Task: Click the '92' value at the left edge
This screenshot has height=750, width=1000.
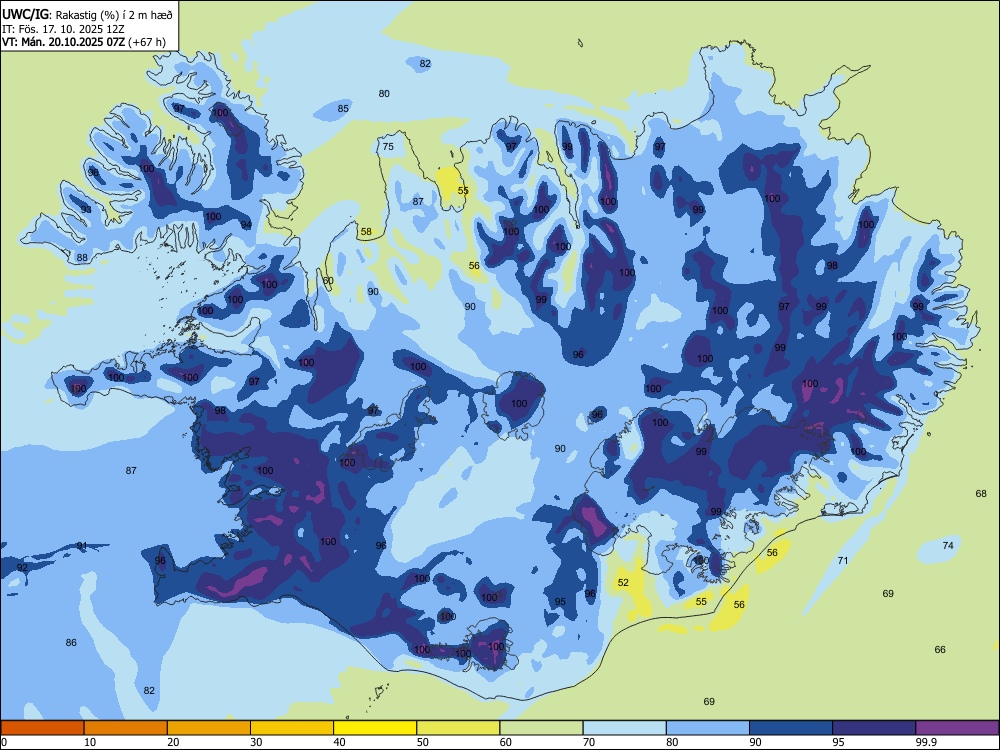Action: pyautogui.click(x=22, y=568)
